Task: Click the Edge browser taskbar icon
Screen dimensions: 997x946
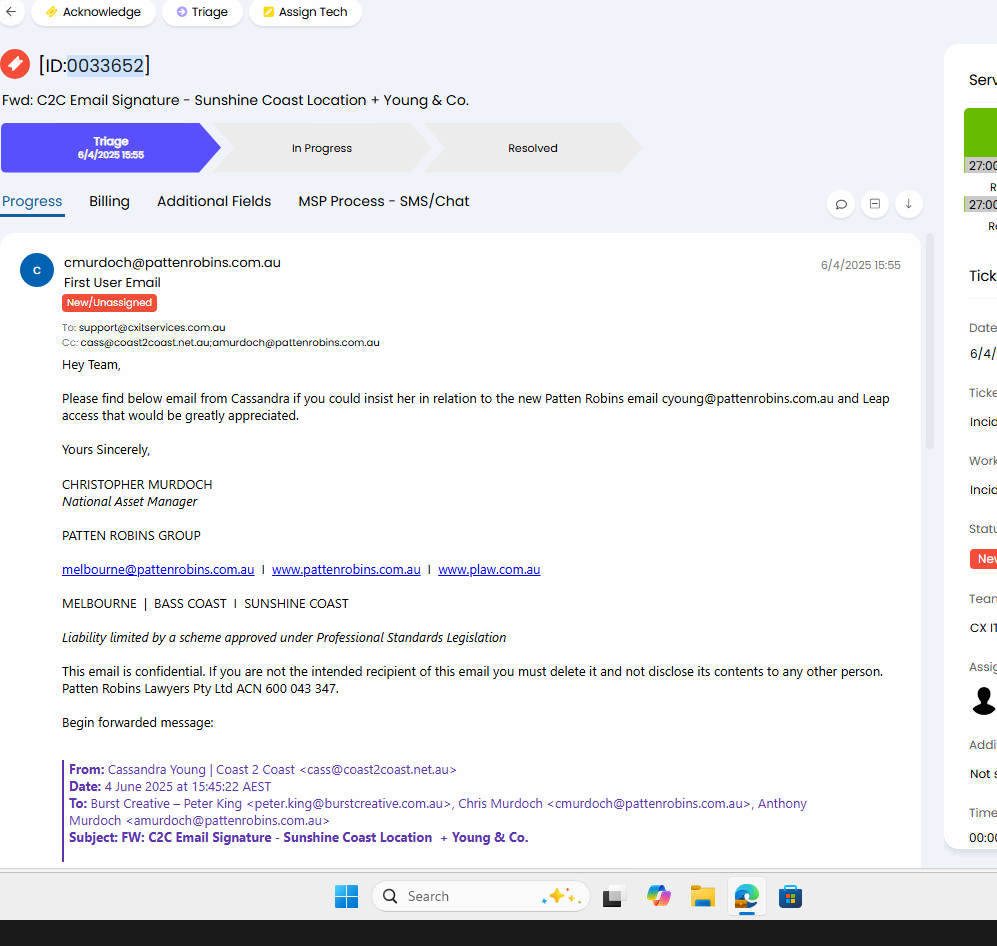Action: pyautogui.click(x=746, y=896)
